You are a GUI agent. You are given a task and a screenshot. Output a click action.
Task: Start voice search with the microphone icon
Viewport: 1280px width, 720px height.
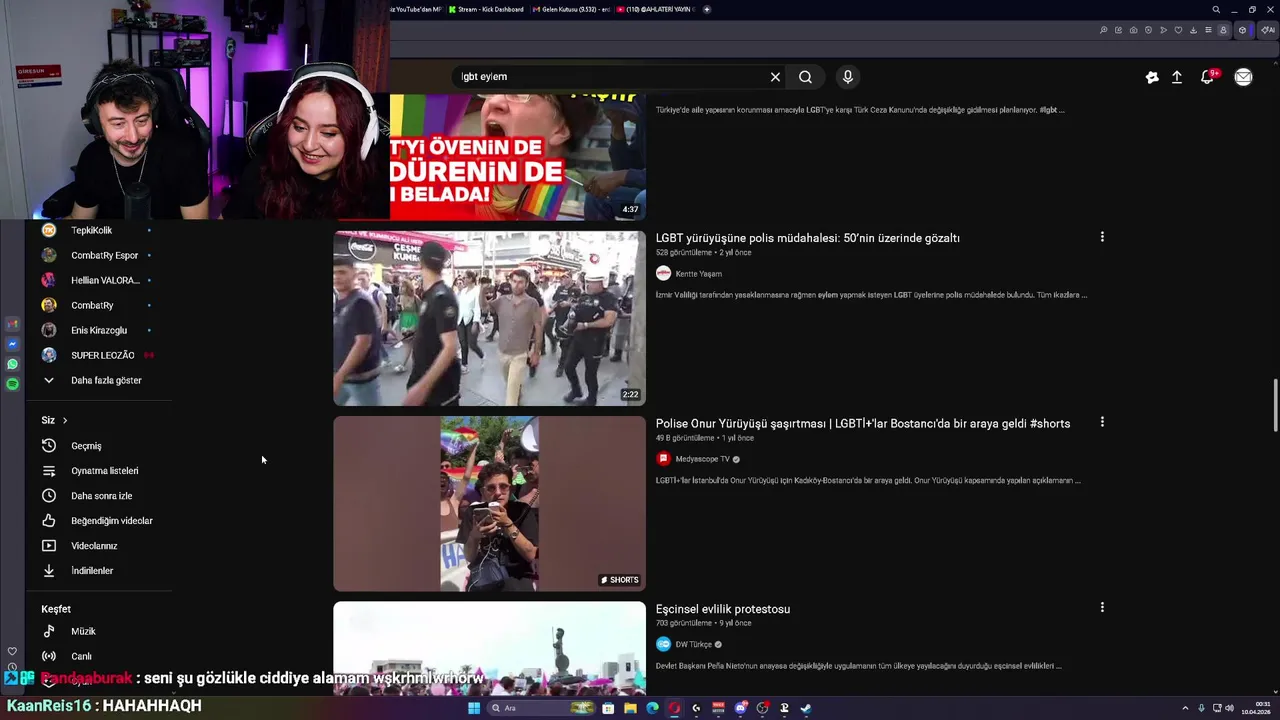click(848, 77)
